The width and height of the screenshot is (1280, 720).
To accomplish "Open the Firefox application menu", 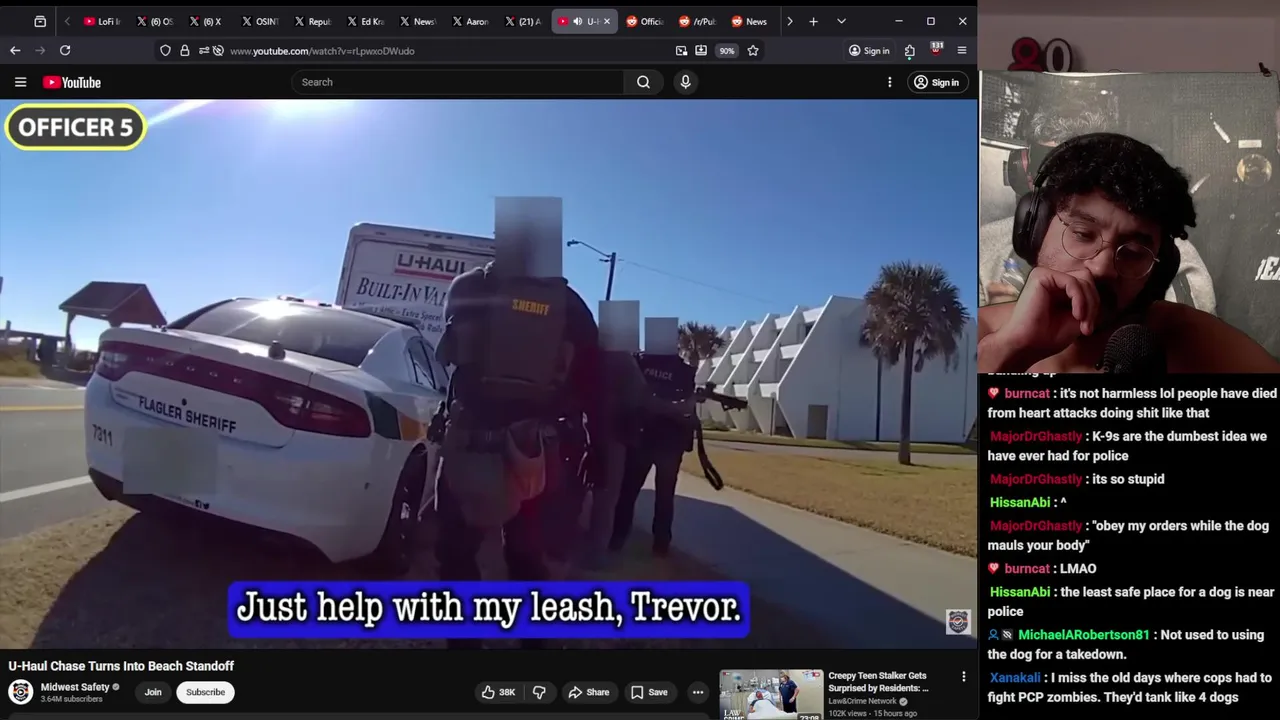I will [962, 51].
